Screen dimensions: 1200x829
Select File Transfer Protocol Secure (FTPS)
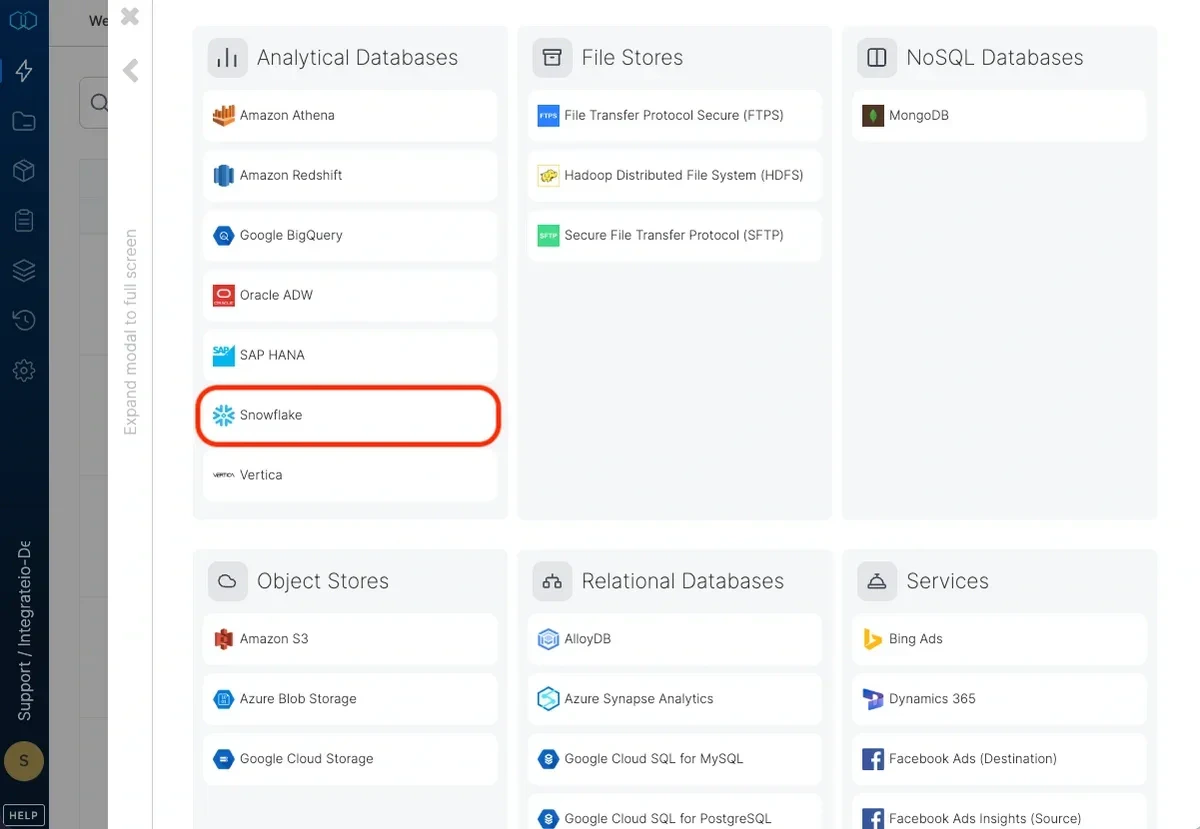(x=675, y=115)
